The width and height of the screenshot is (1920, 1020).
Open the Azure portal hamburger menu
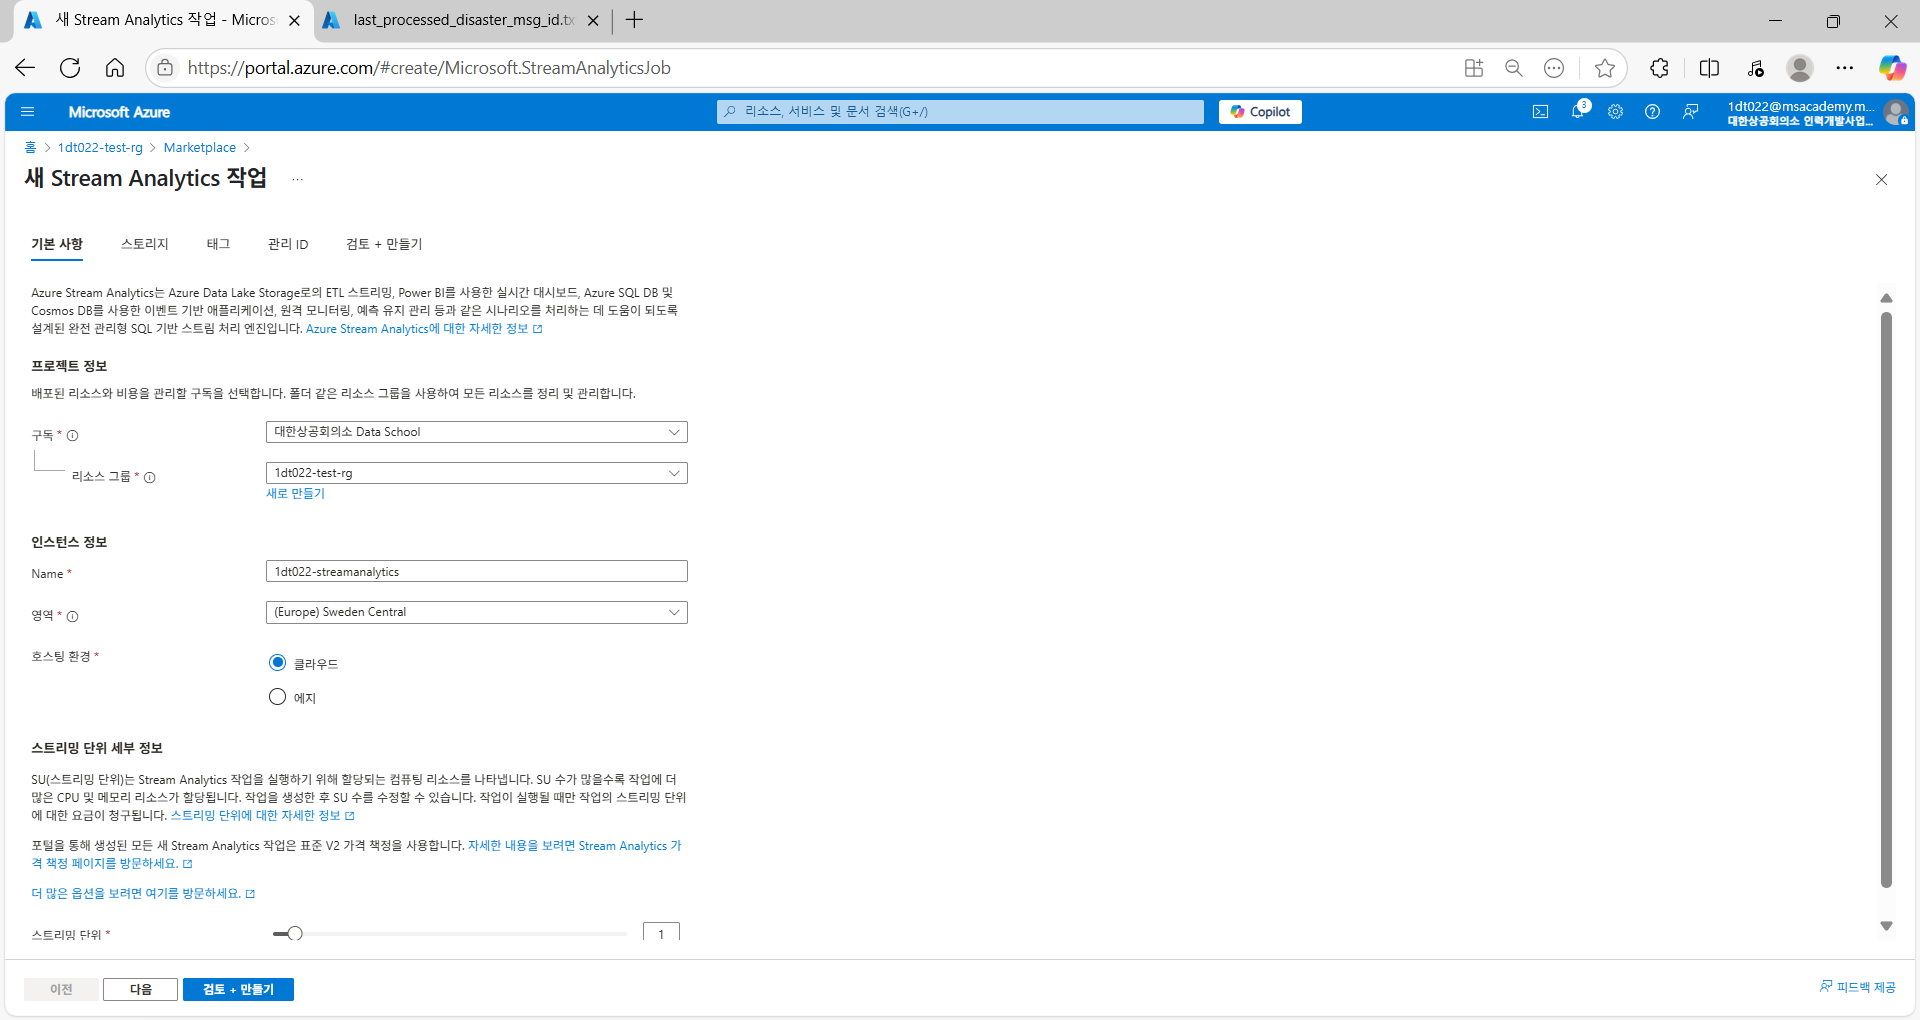27,112
